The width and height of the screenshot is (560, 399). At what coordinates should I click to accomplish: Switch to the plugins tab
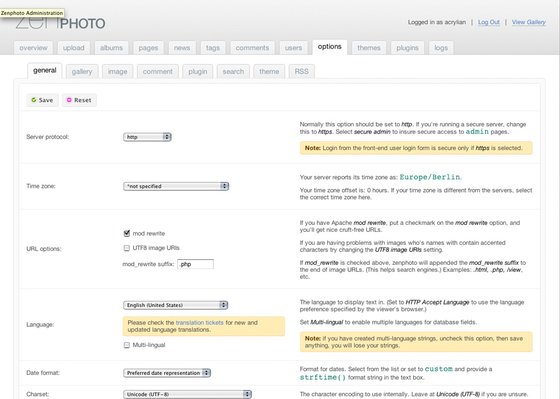[x=408, y=48]
